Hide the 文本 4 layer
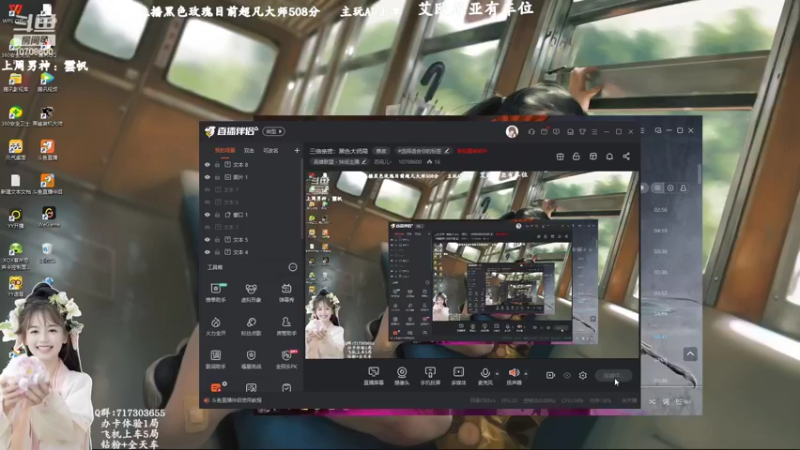800x450 pixels. (x=207, y=252)
